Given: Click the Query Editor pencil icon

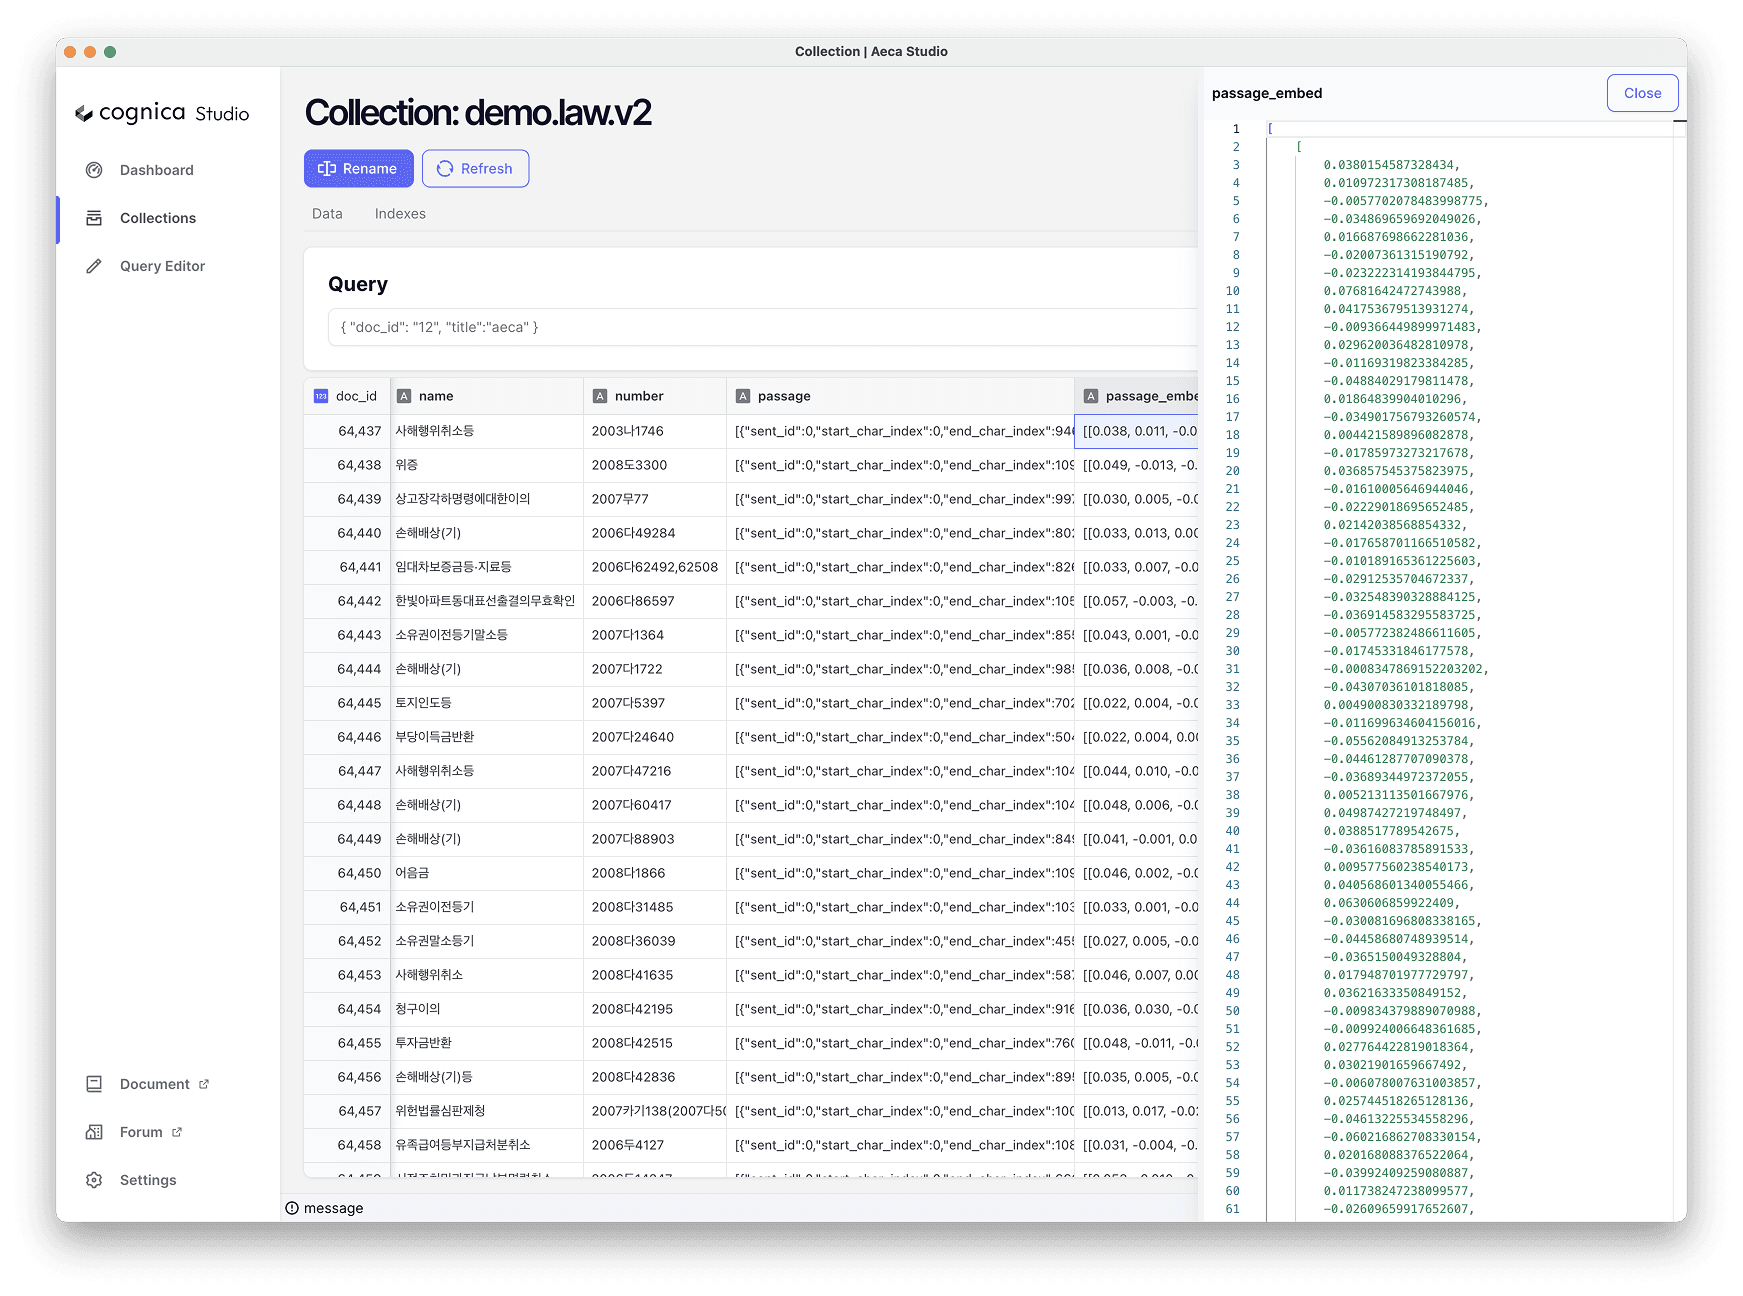Looking at the screenshot, I should click(x=94, y=266).
